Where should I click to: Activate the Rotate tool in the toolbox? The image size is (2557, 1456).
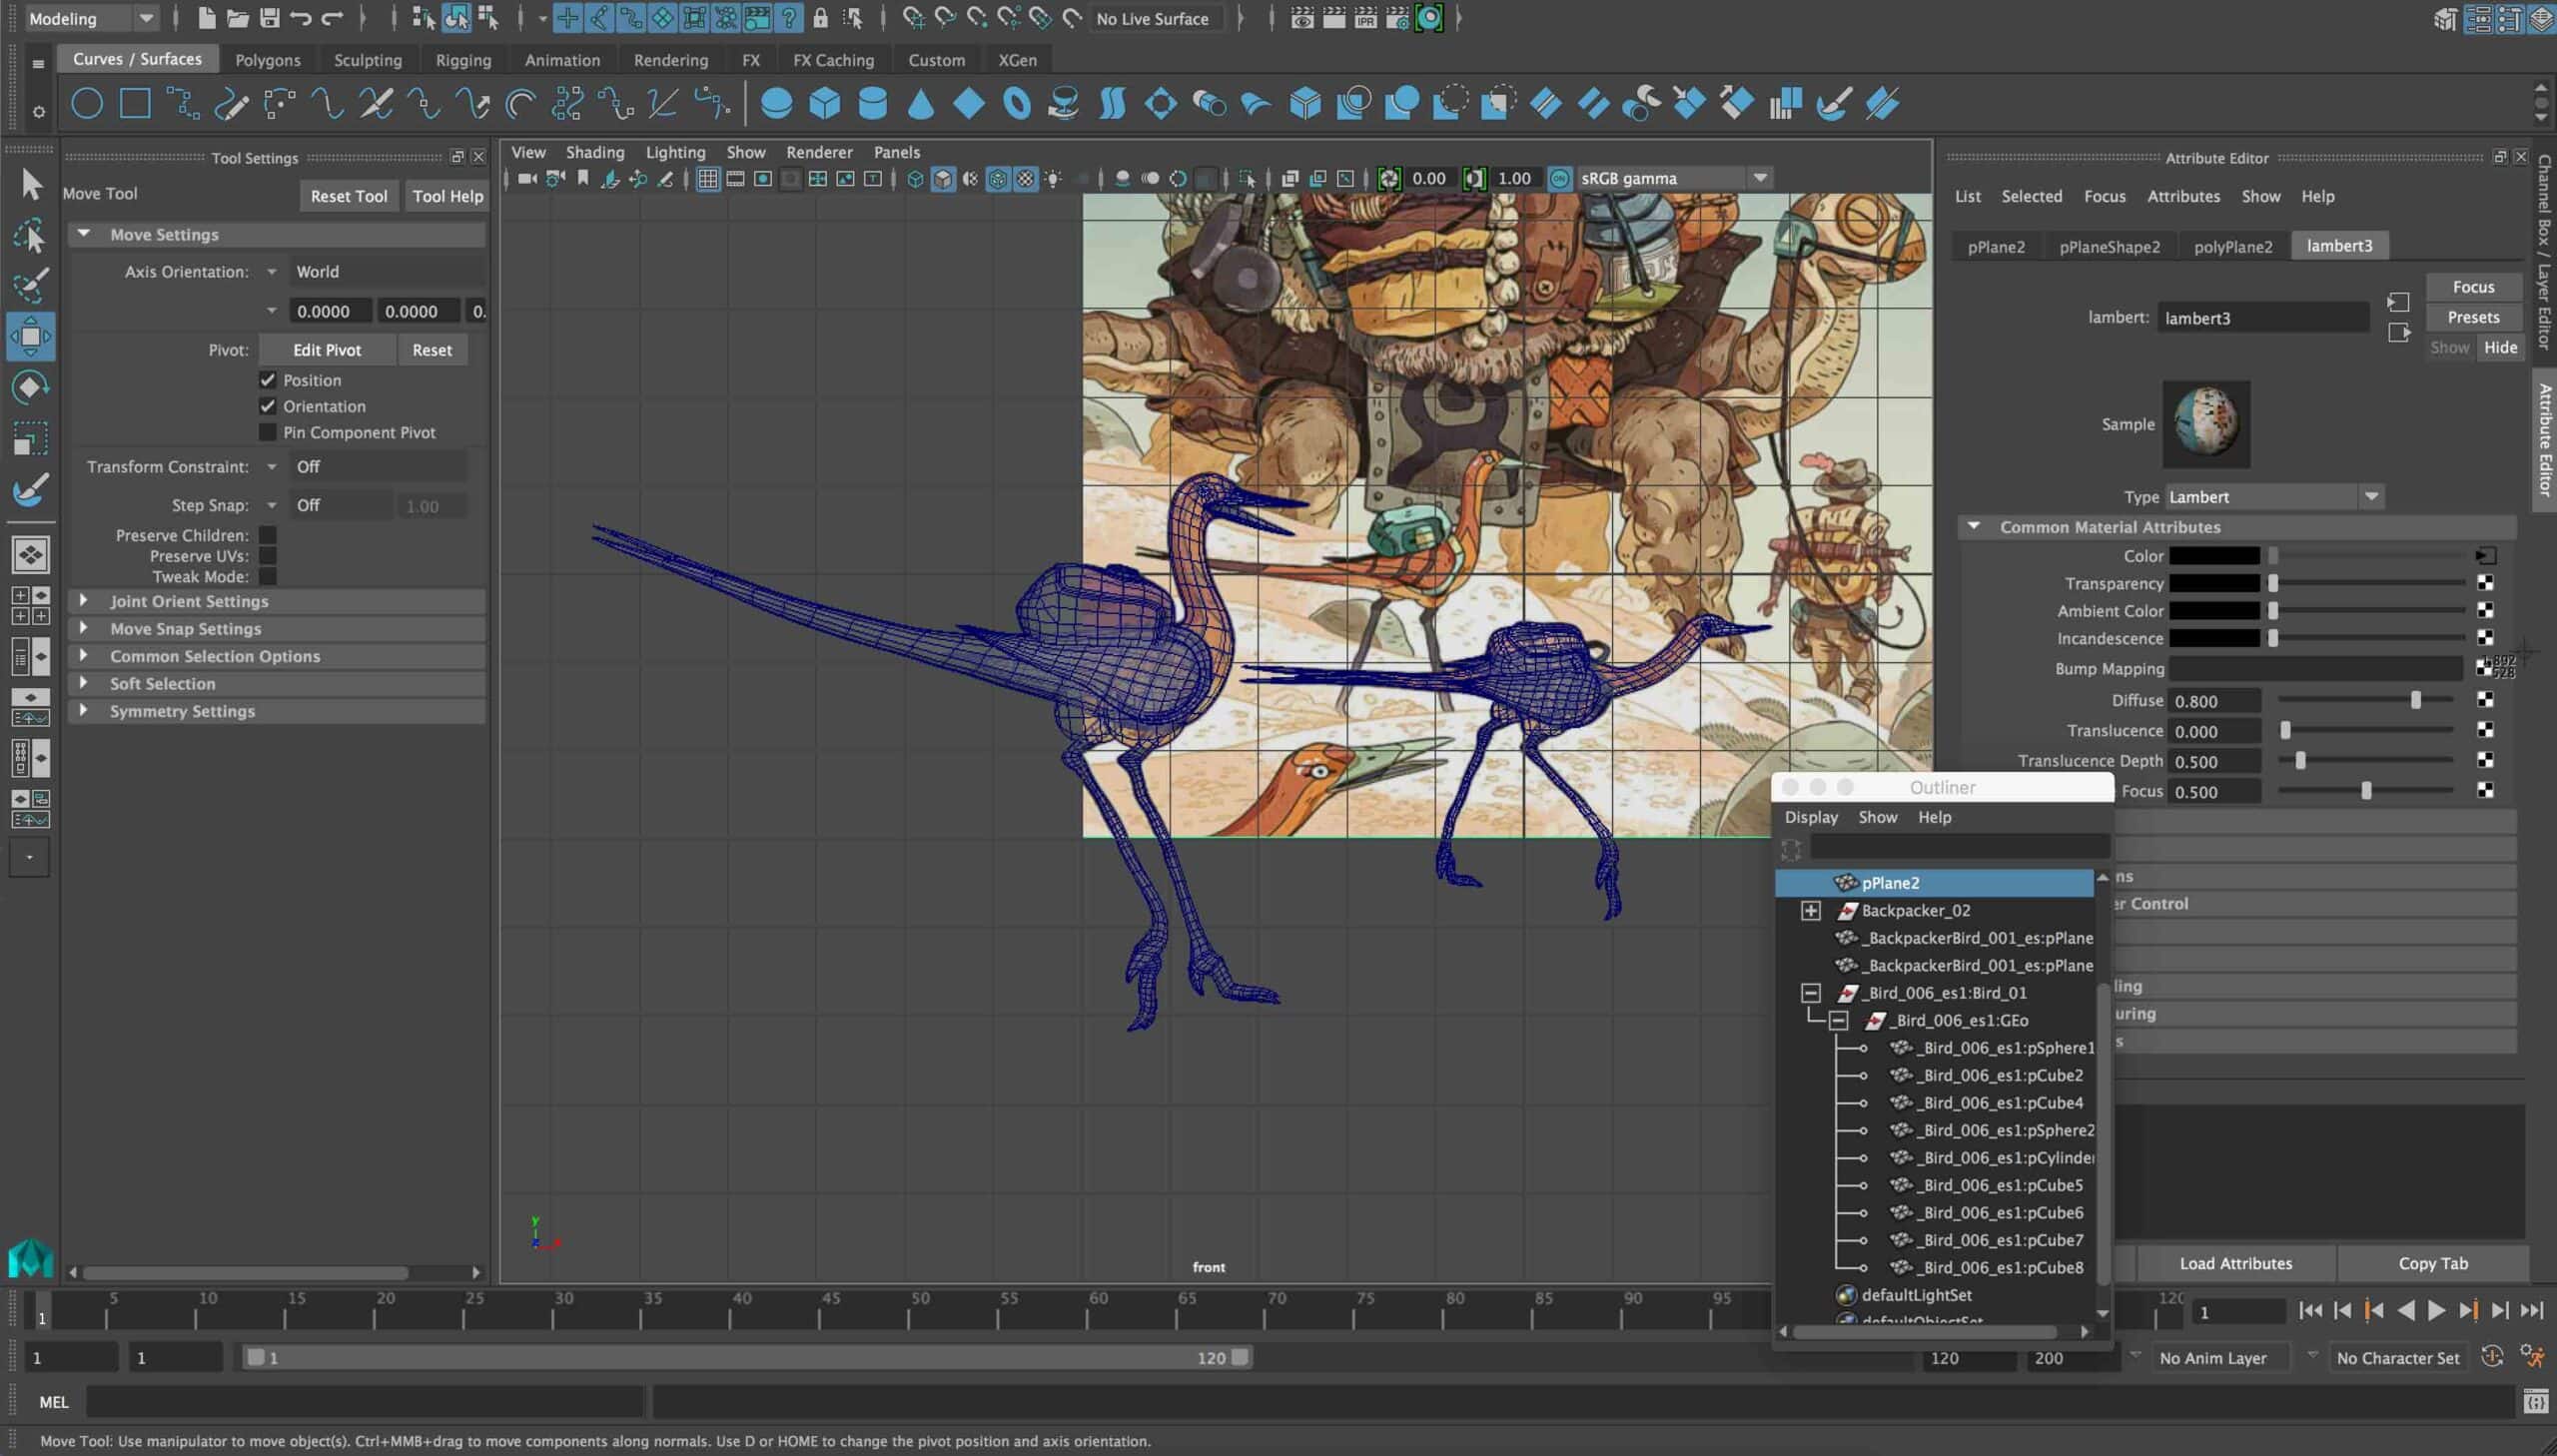point(30,387)
